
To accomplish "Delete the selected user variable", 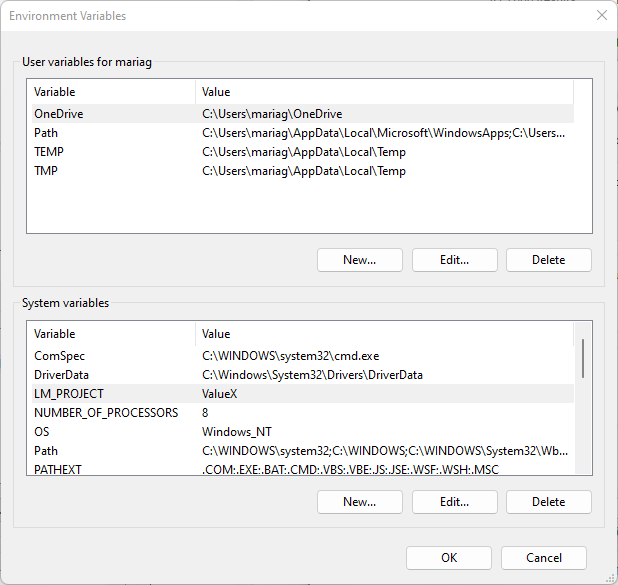I will coord(548,260).
